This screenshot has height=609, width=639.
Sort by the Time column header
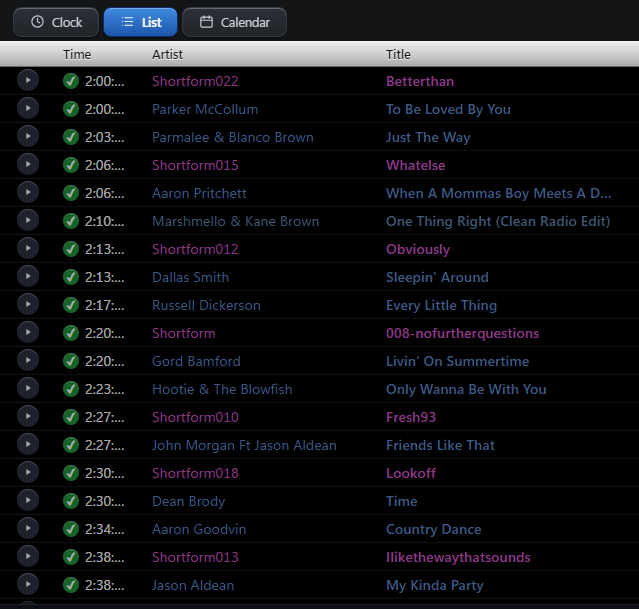click(x=77, y=54)
